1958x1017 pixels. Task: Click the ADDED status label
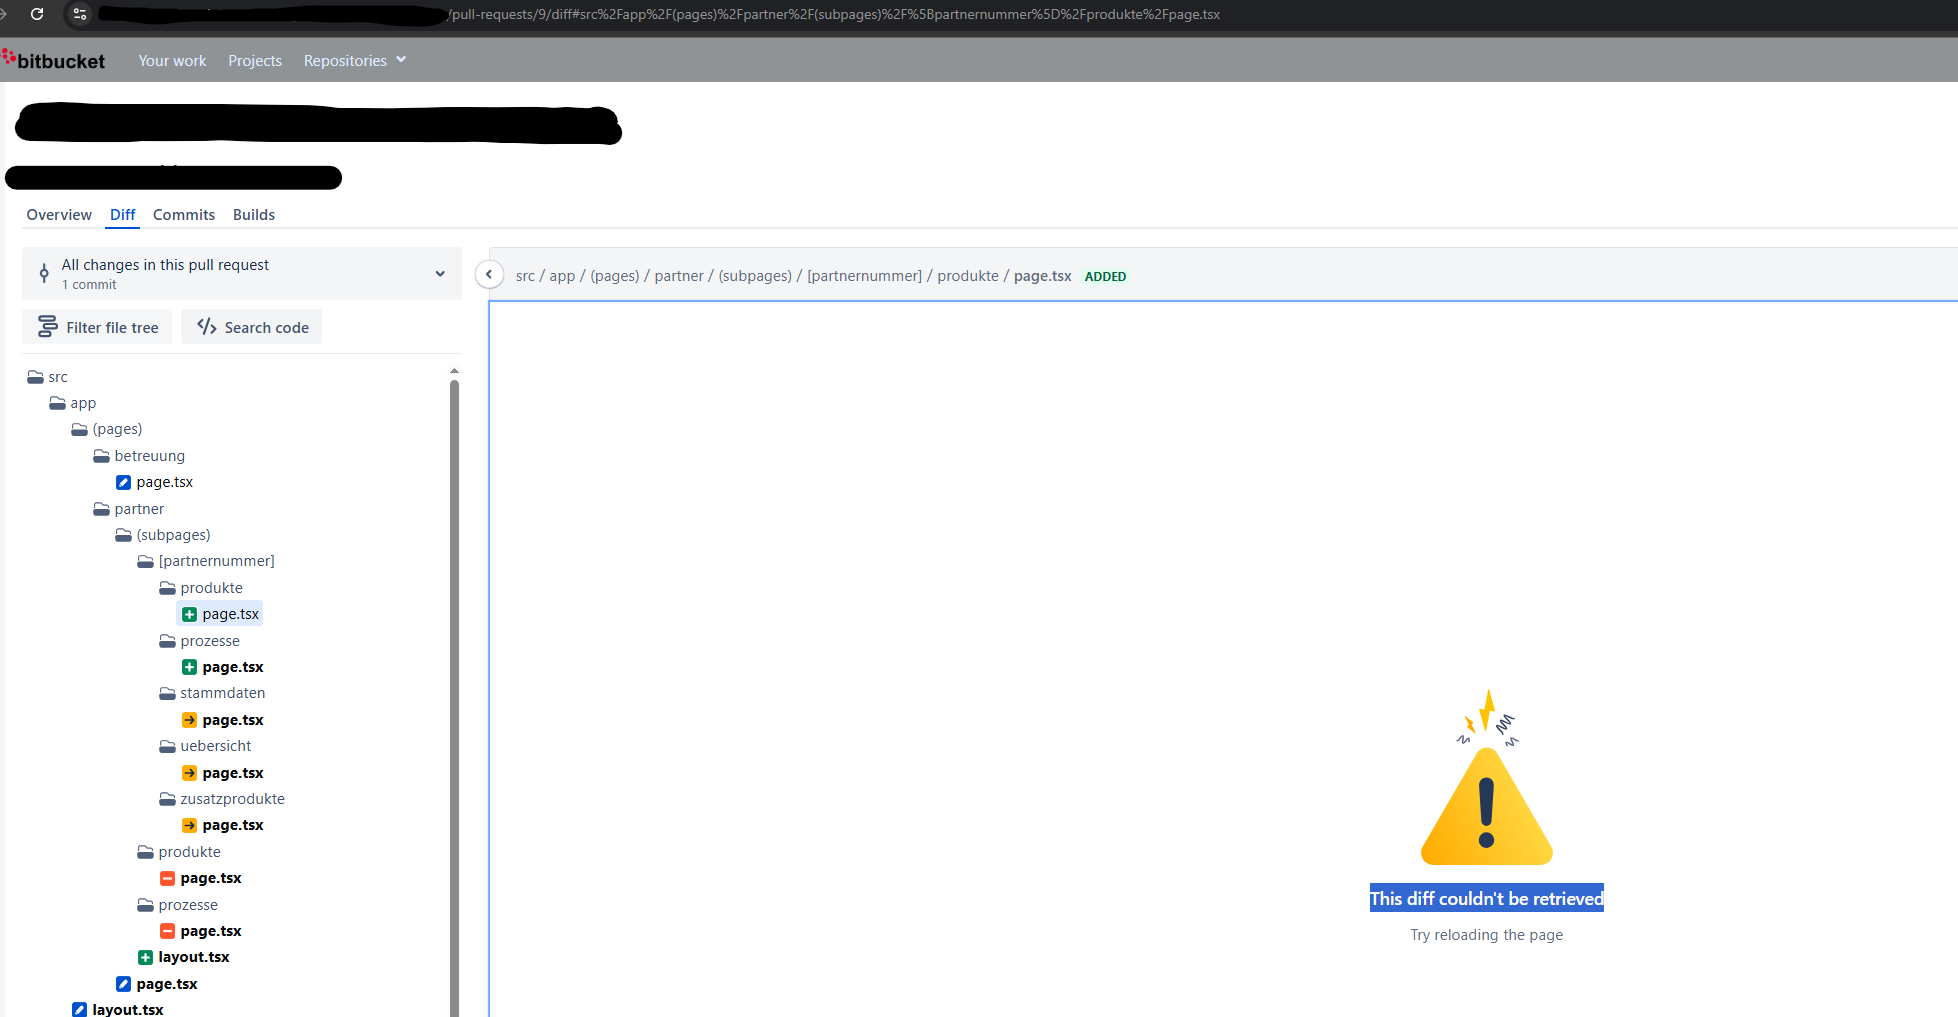pos(1105,277)
